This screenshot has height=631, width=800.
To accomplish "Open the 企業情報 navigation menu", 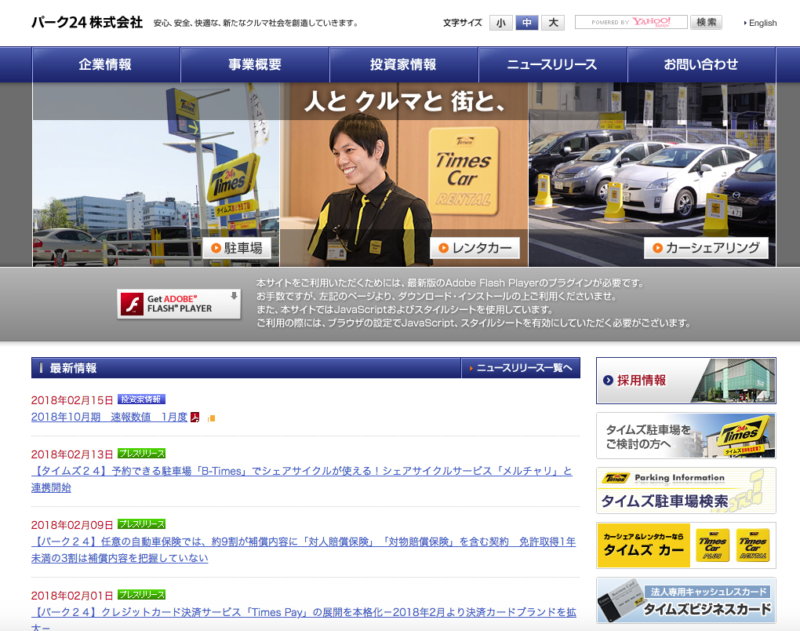I will coord(106,65).
